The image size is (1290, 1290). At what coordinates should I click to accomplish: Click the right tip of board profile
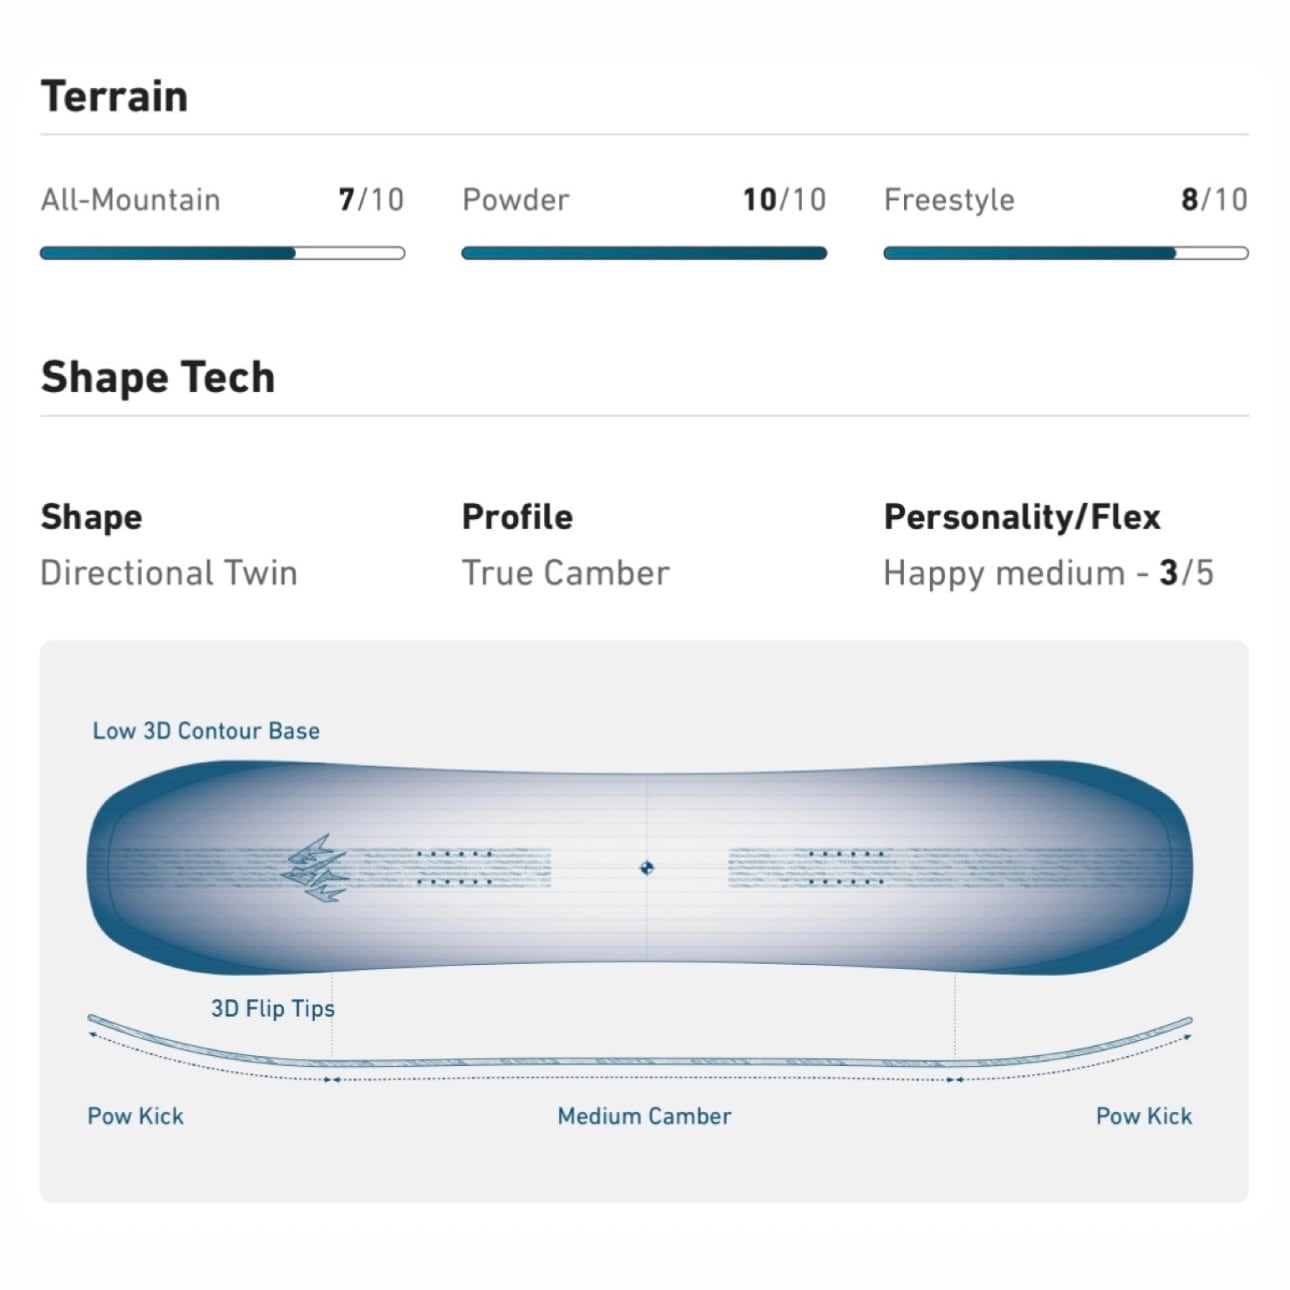(x=1185, y=1023)
